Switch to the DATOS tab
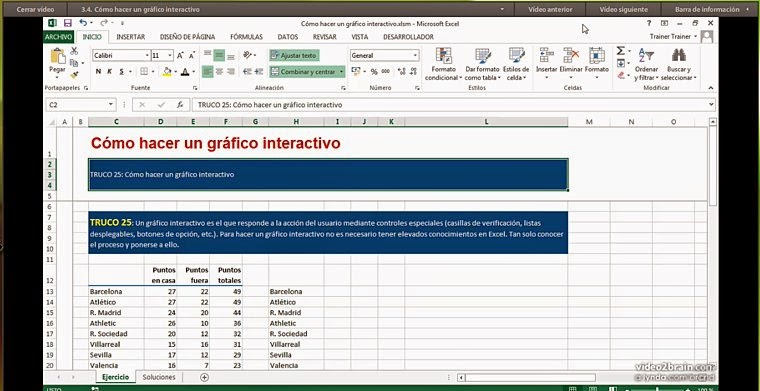 (x=288, y=37)
